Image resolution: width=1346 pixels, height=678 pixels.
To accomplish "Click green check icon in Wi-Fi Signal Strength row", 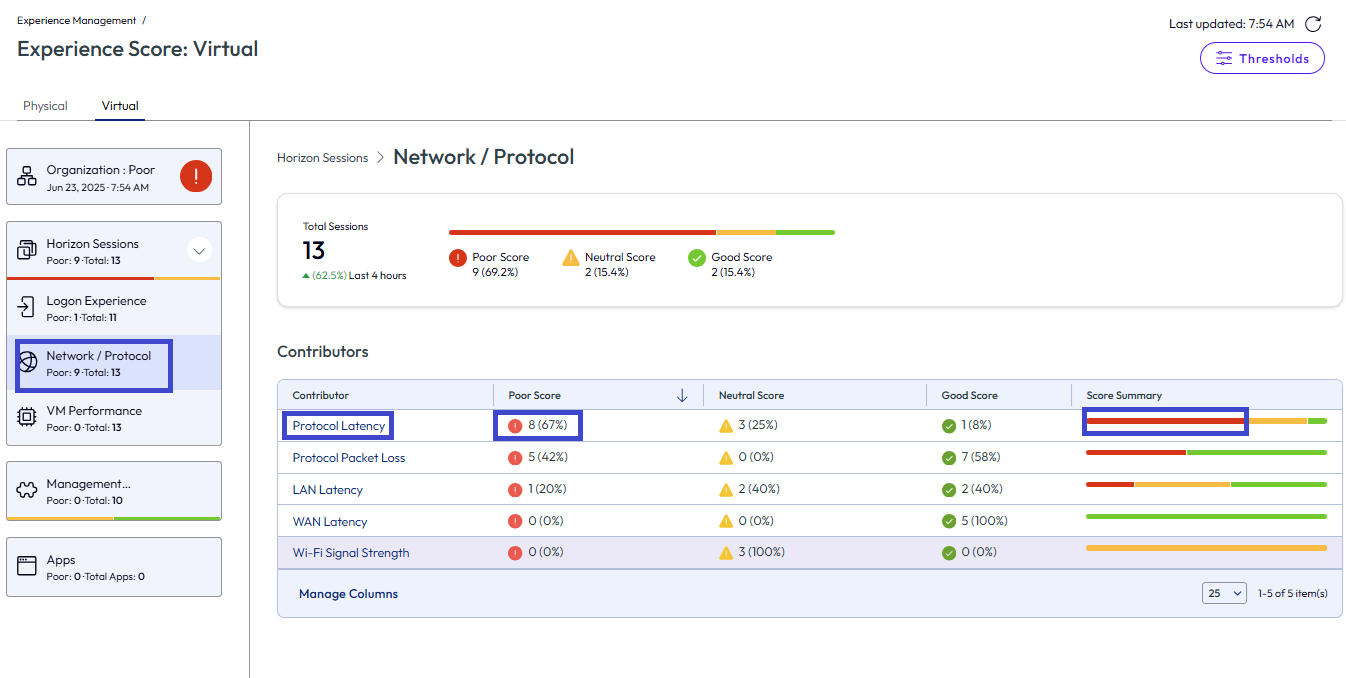I will tap(949, 553).
